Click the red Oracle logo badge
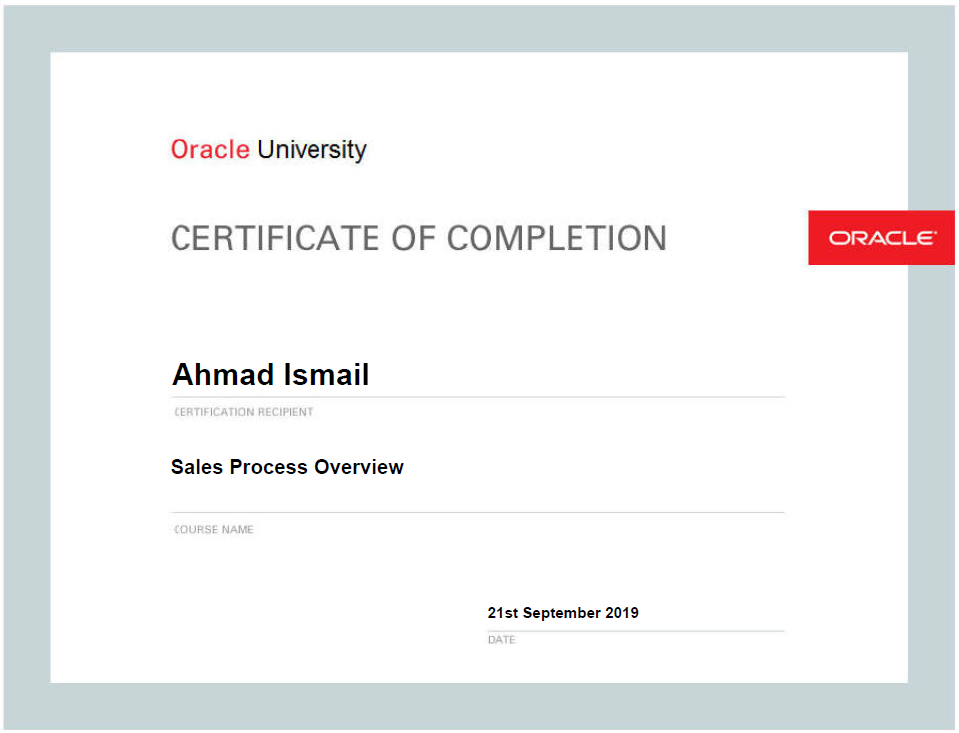The height and width of the screenshot is (733, 959). tap(881, 237)
